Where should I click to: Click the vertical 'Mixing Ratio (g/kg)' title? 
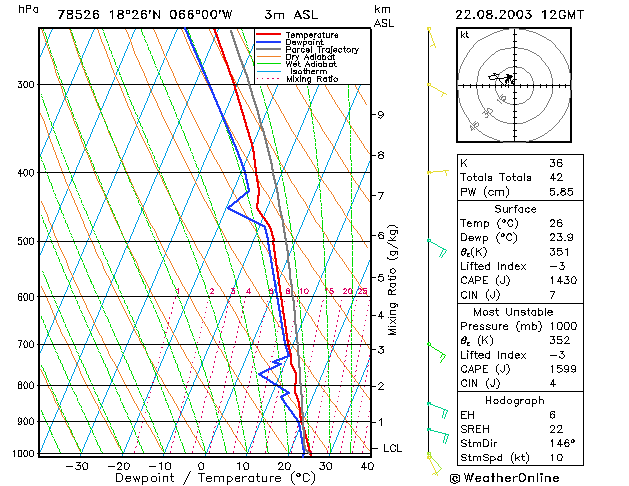(392, 280)
